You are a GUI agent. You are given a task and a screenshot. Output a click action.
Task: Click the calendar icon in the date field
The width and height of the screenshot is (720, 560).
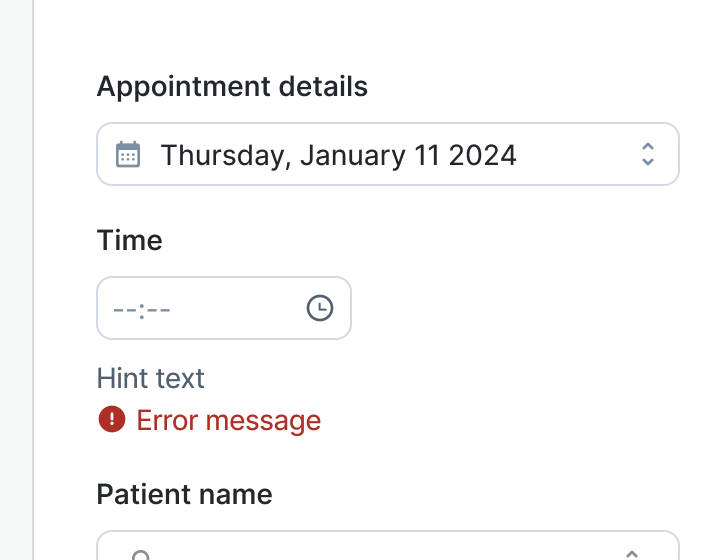point(128,154)
